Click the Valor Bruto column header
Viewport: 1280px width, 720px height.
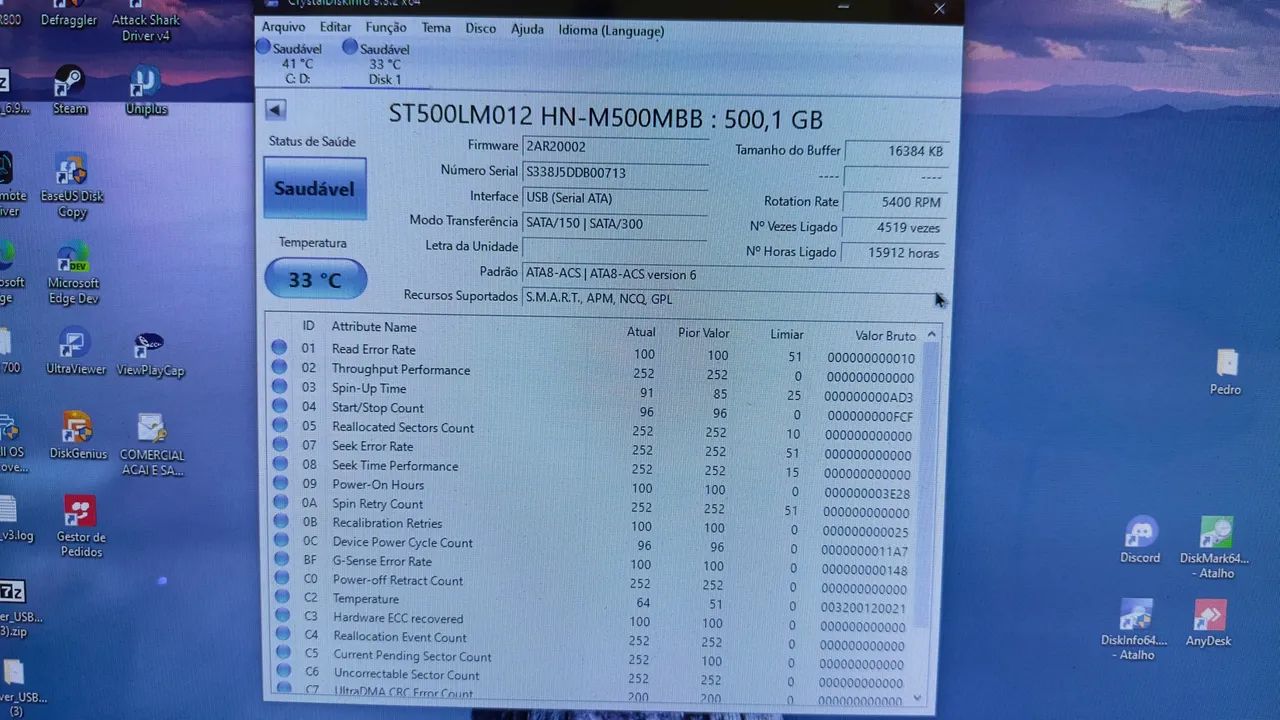coord(885,336)
